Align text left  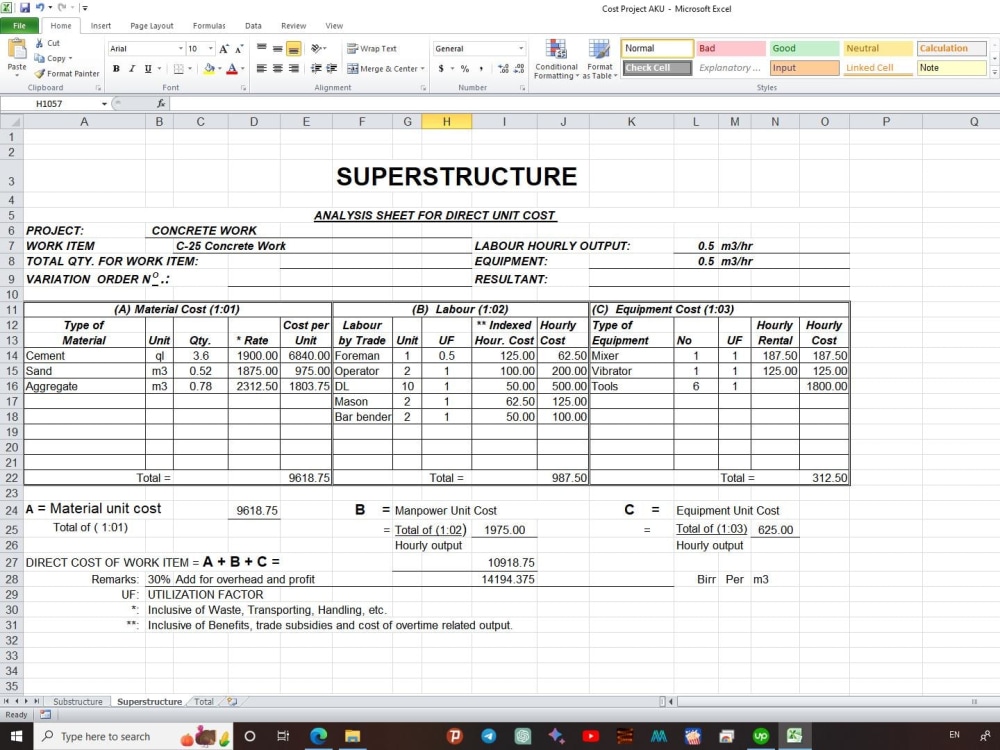click(261, 68)
